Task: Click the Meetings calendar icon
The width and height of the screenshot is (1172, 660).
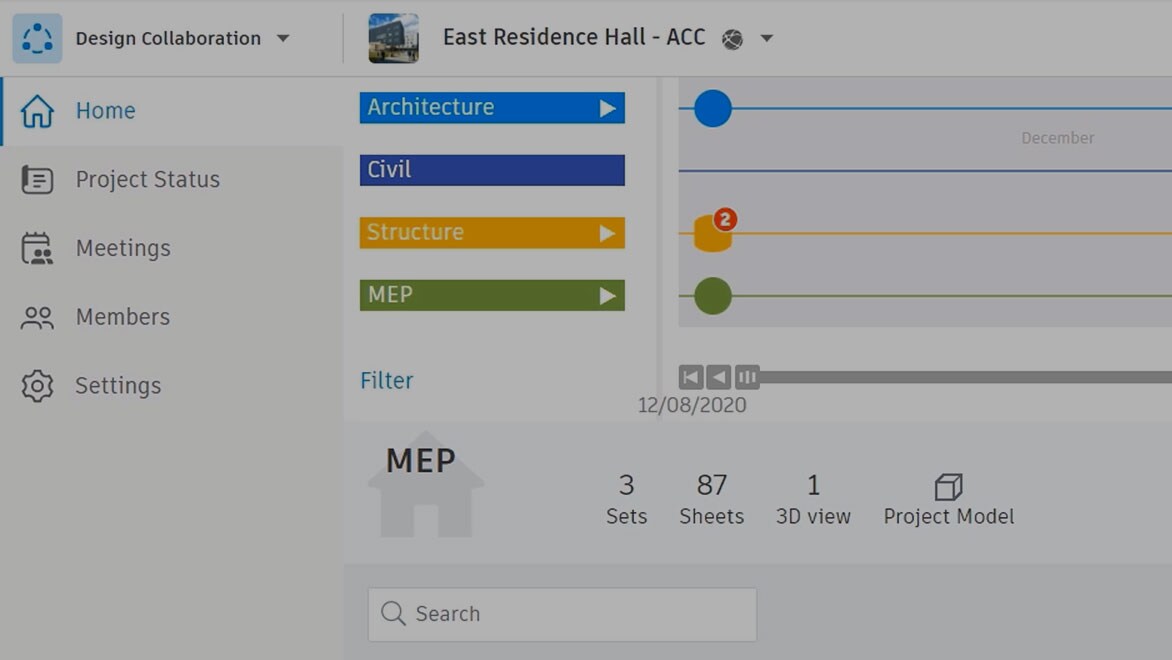Action: (x=37, y=248)
